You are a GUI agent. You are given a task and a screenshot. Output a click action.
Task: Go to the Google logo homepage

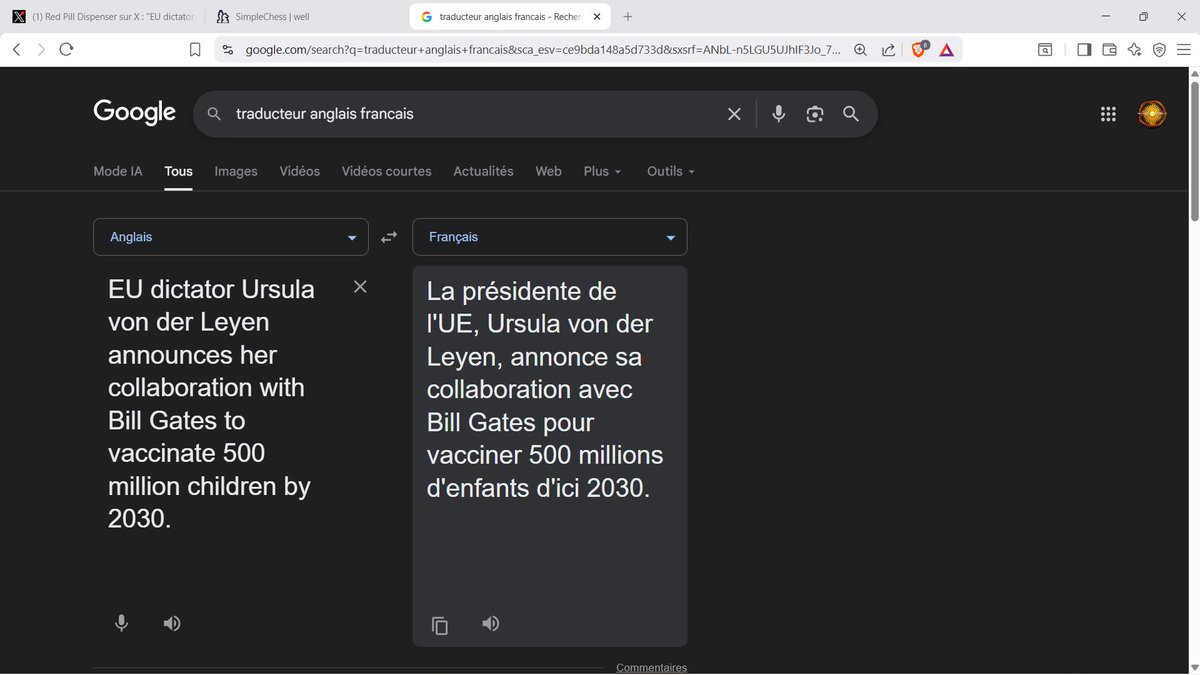pyautogui.click(x=135, y=113)
